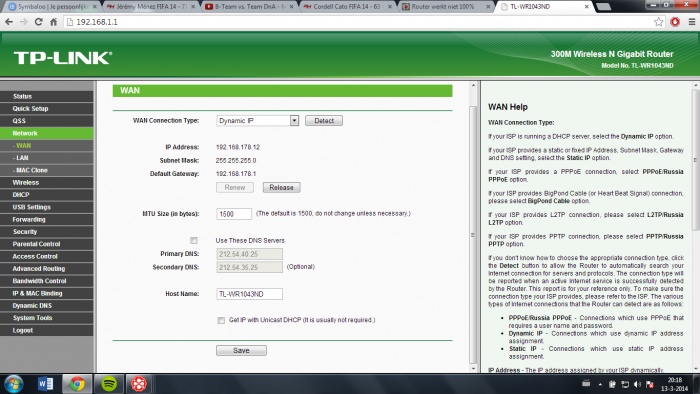Open Windows Start orb
The image size is (700, 394).
[x=14, y=384]
